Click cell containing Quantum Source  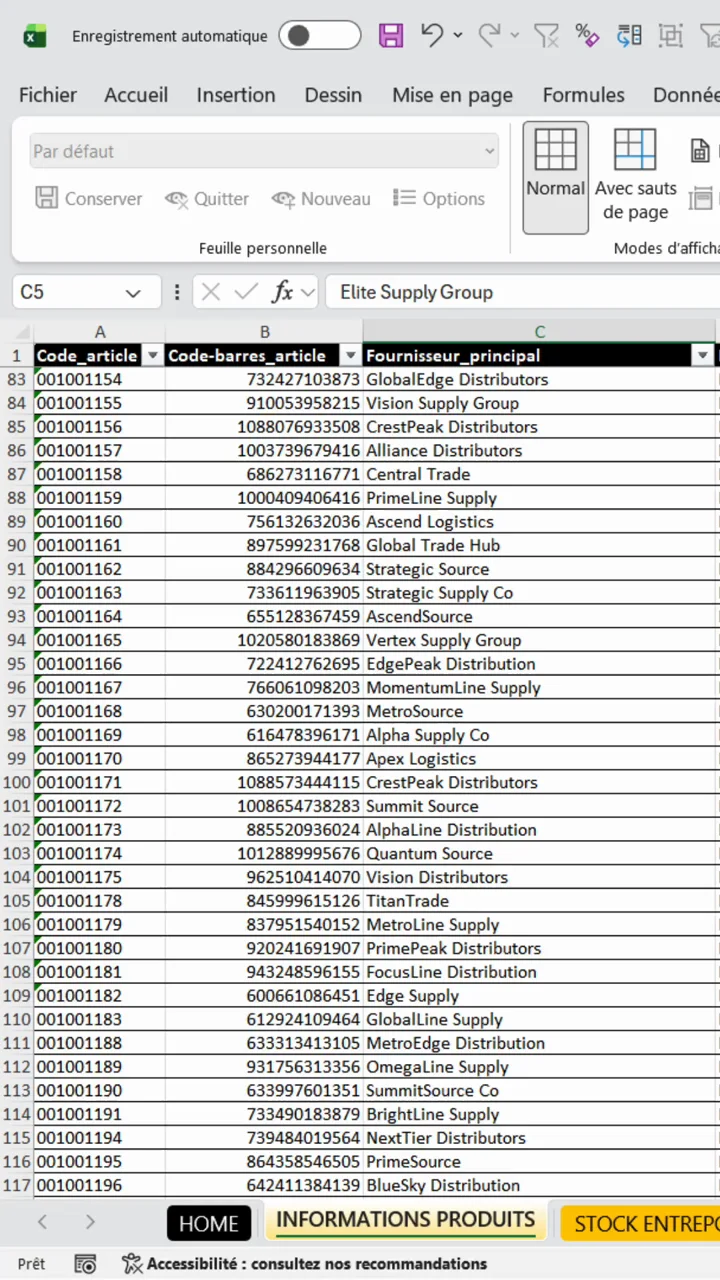click(x=540, y=854)
